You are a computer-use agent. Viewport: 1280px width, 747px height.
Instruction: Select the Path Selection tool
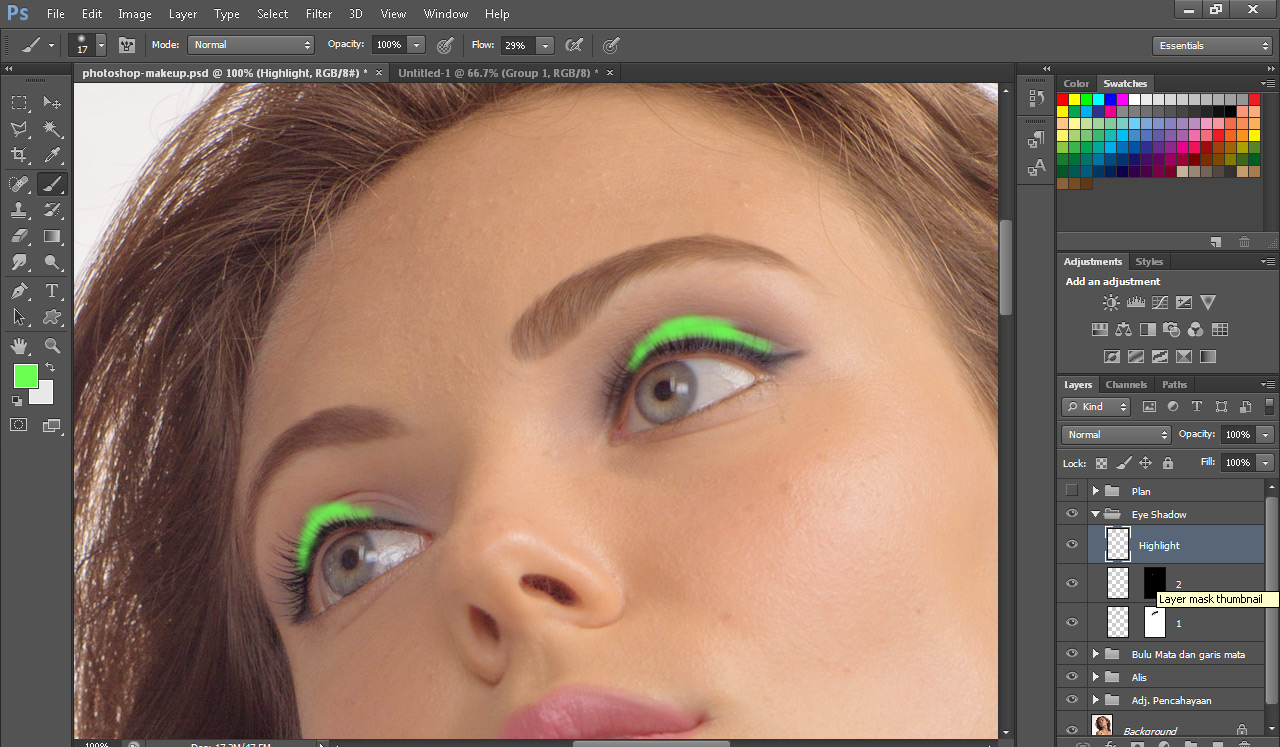19,317
